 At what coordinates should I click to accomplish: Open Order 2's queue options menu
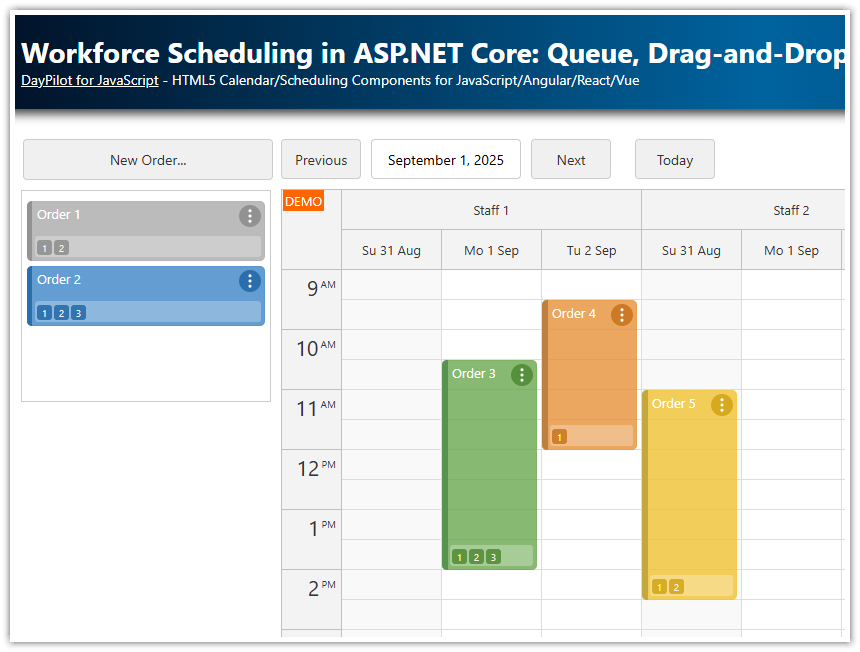[249, 281]
